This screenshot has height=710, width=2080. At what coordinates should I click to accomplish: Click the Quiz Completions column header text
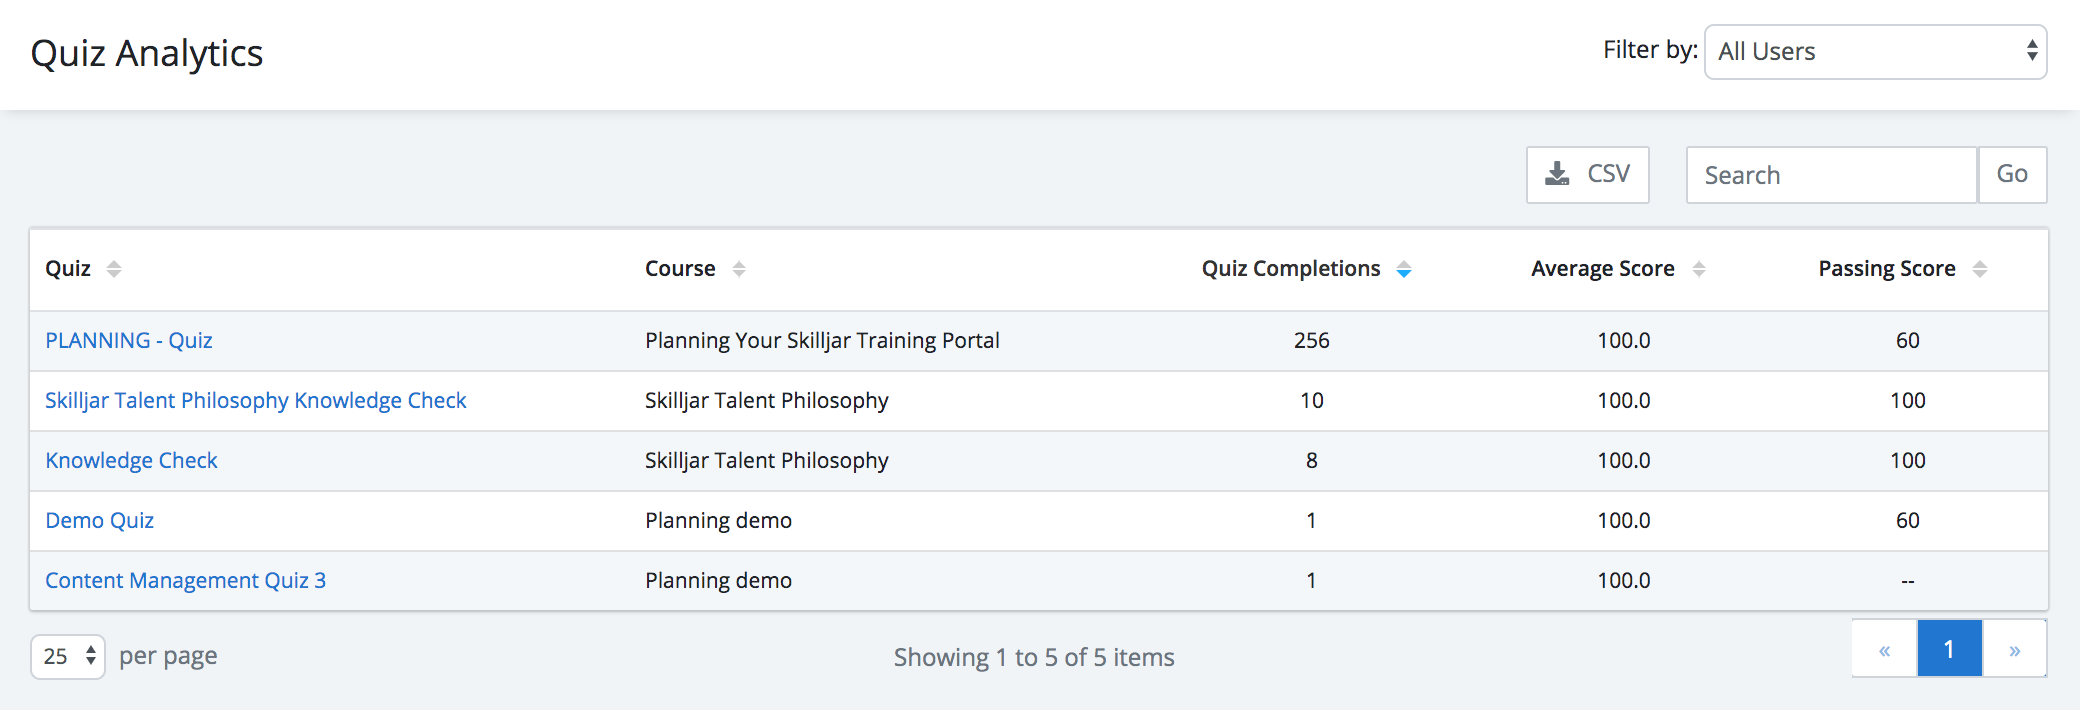pyautogui.click(x=1291, y=269)
